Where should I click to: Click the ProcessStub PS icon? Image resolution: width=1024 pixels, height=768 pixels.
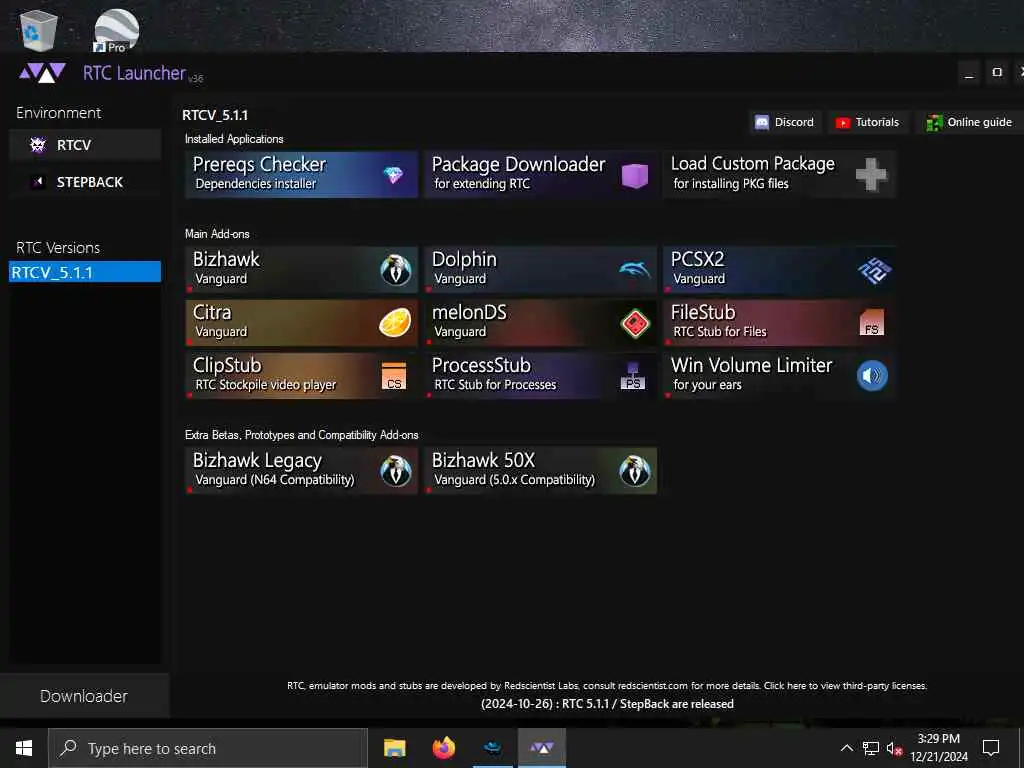click(x=633, y=376)
